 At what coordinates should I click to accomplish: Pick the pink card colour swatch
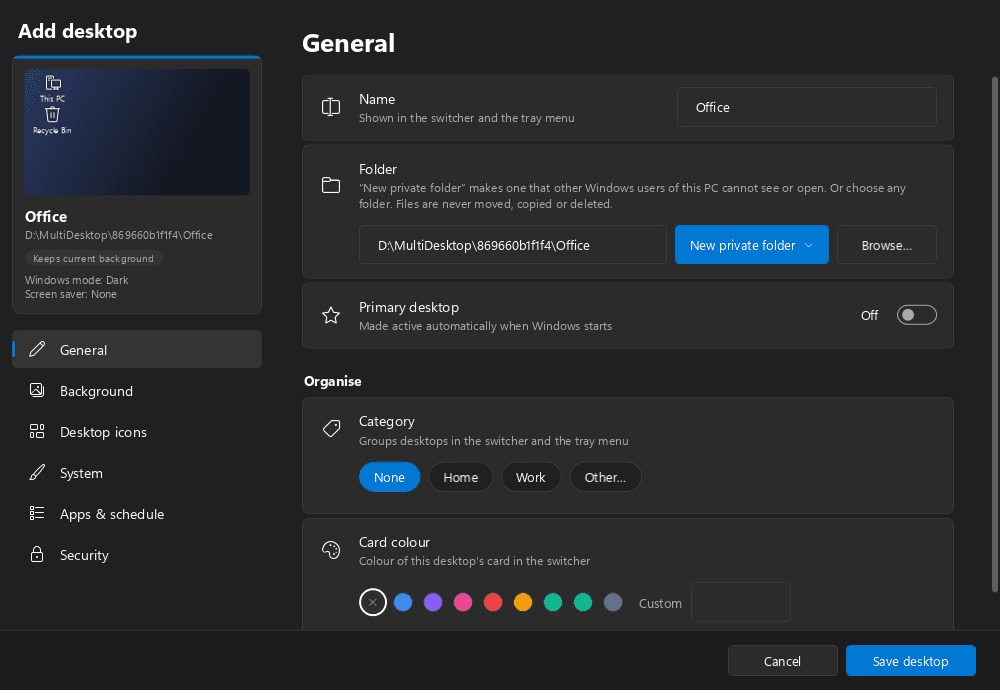click(x=463, y=602)
